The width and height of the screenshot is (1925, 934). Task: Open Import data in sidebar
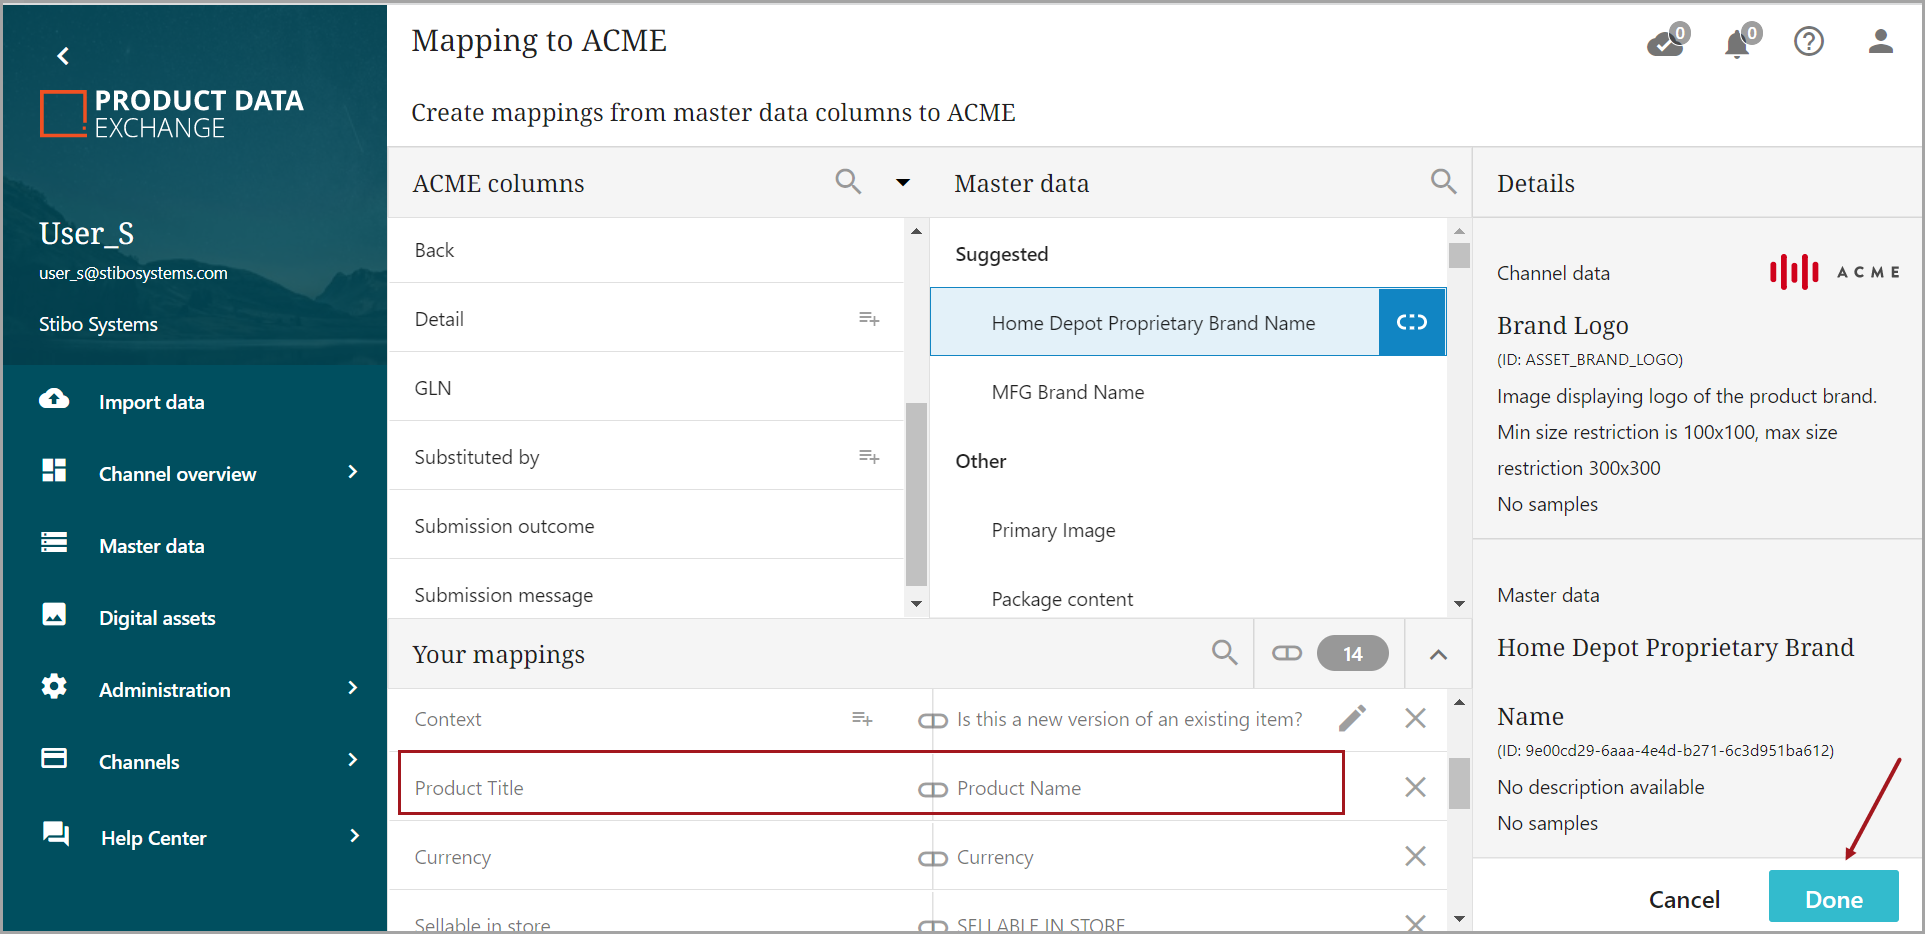pyautogui.click(x=151, y=402)
